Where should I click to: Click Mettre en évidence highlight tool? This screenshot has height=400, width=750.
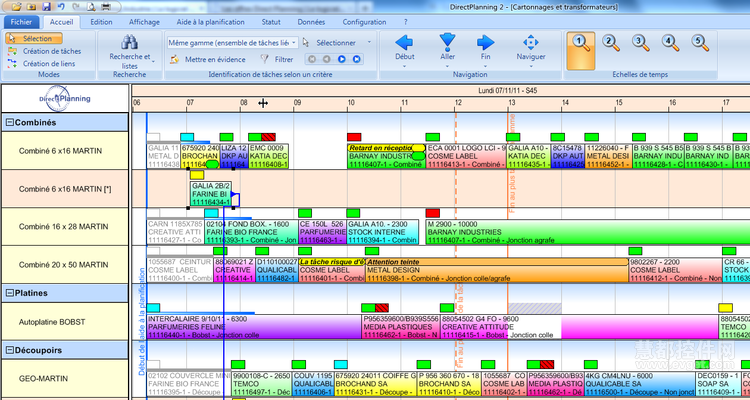click(x=208, y=59)
